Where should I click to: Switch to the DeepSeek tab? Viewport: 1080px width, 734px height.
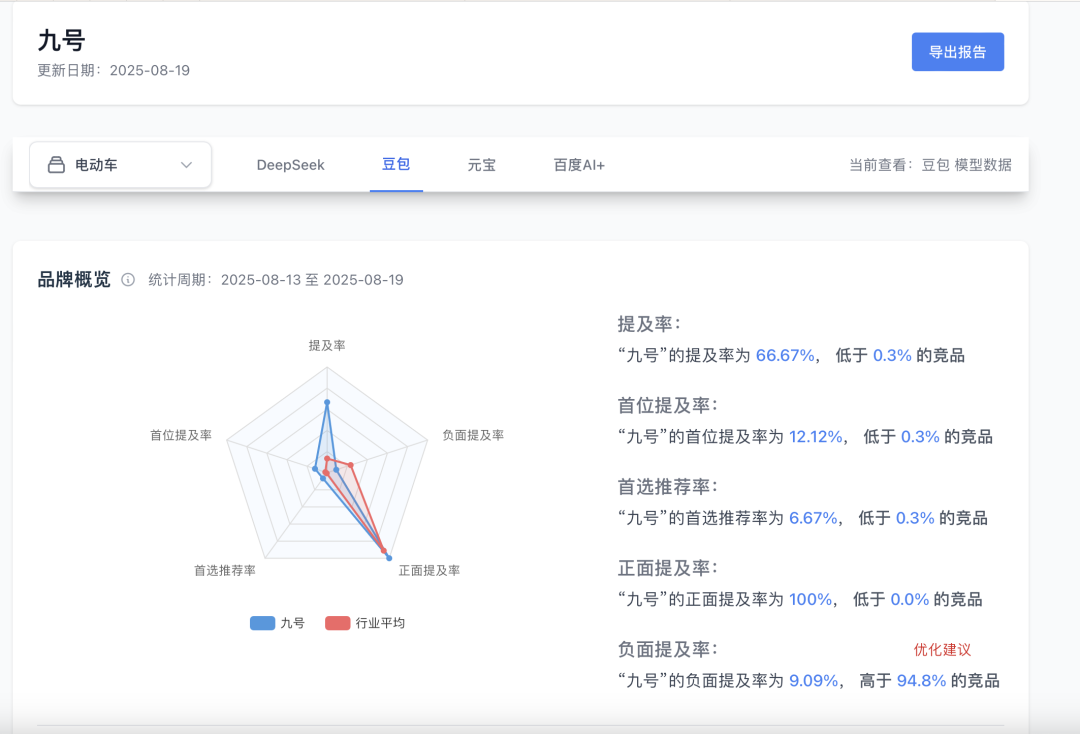(290, 165)
